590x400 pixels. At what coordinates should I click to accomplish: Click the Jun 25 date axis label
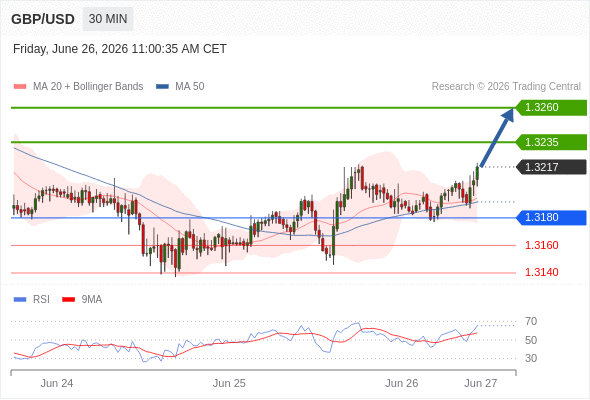click(229, 383)
